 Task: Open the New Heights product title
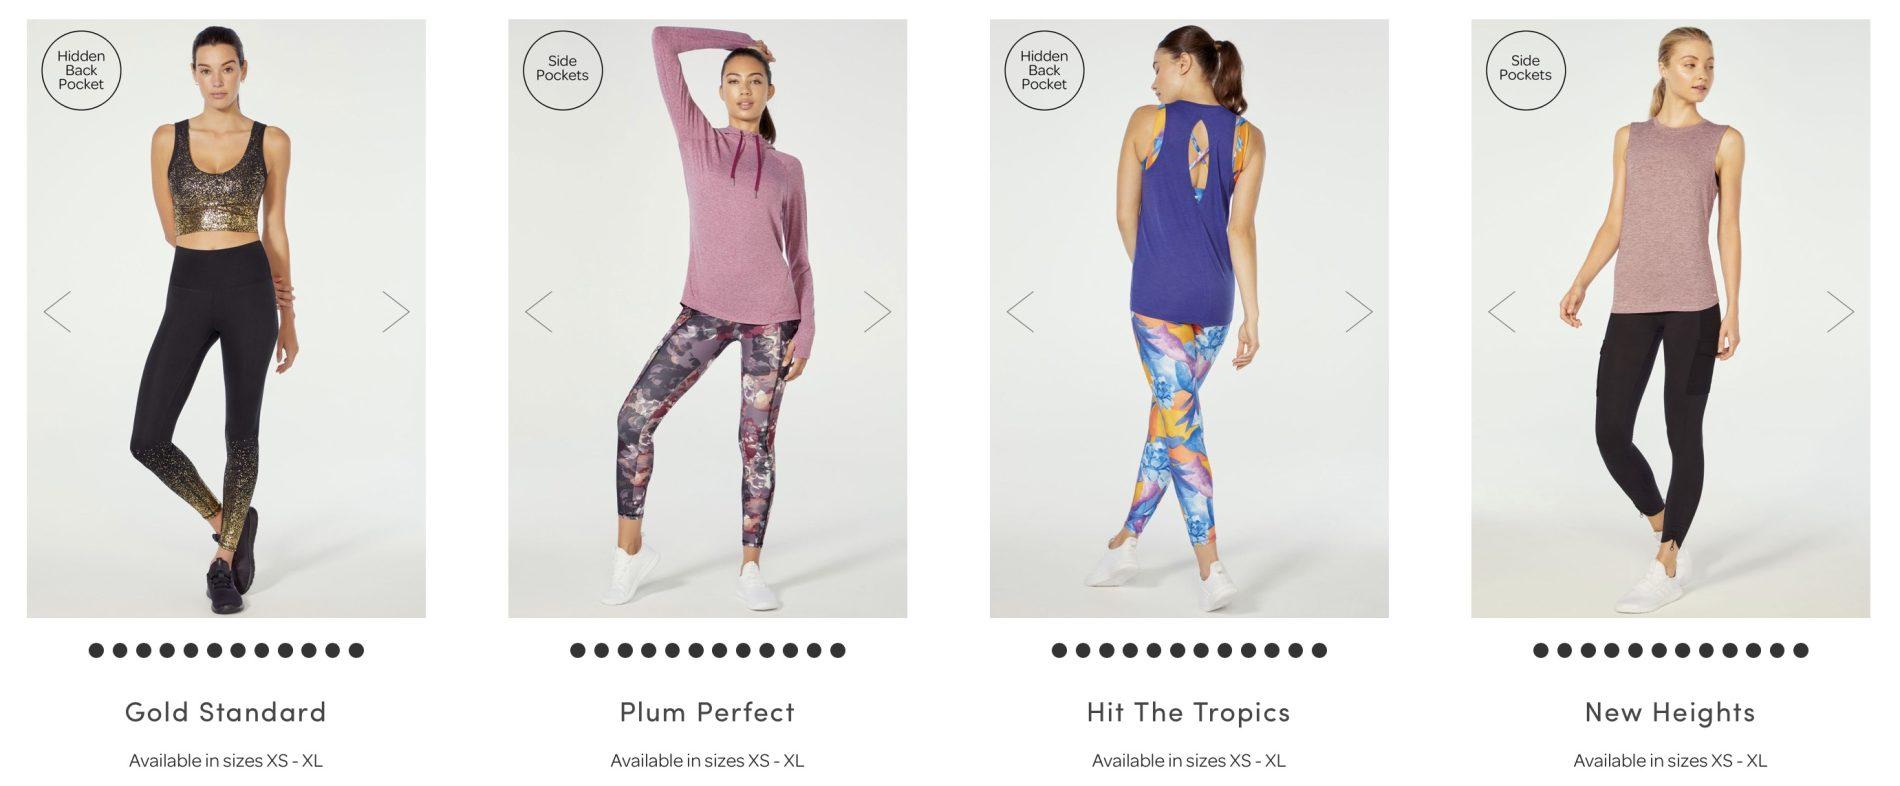click(x=1670, y=712)
